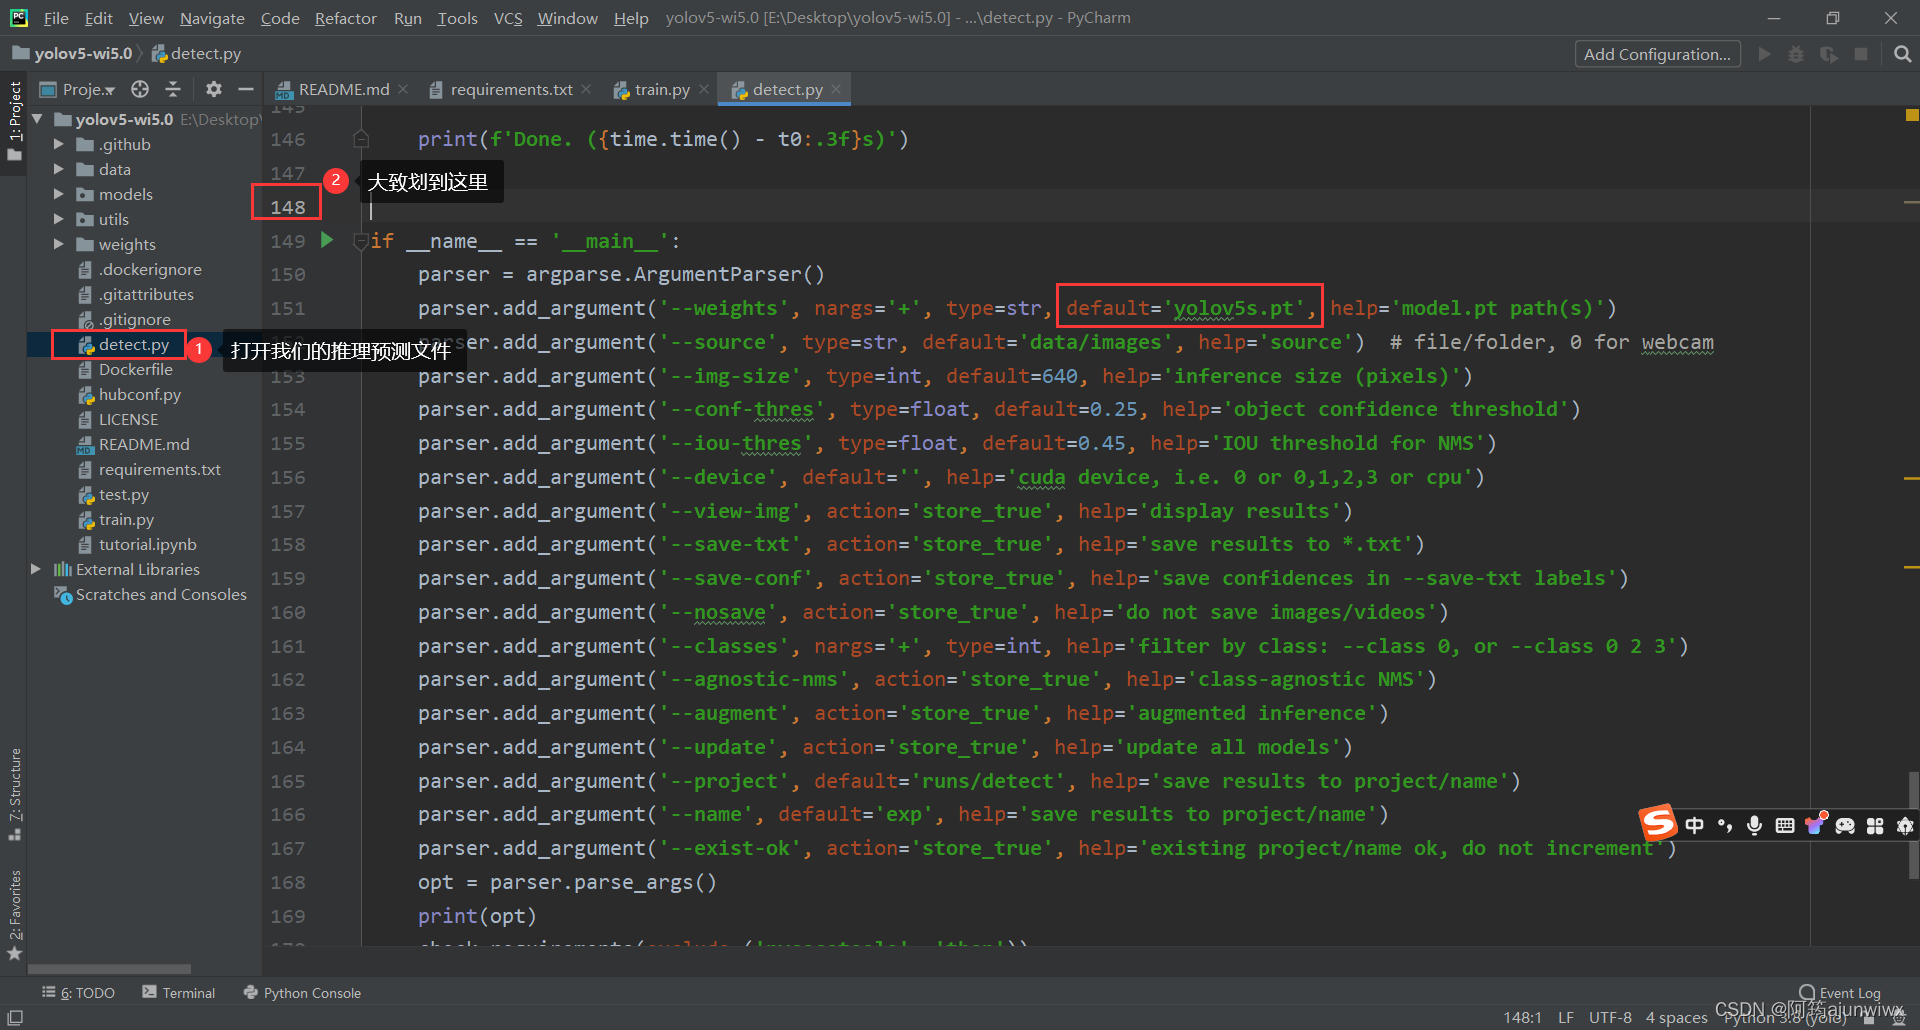The width and height of the screenshot is (1920, 1030).
Task: Open Search Everywhere magnifier icon
Action: 1902,54
